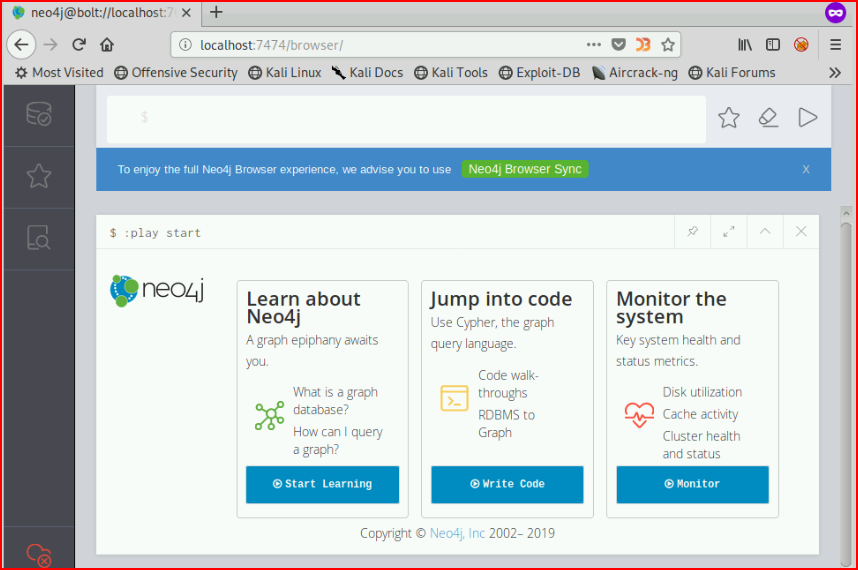The image size is (858, 570).
Task: Close the :play start frame
Action: click(801, 231)
